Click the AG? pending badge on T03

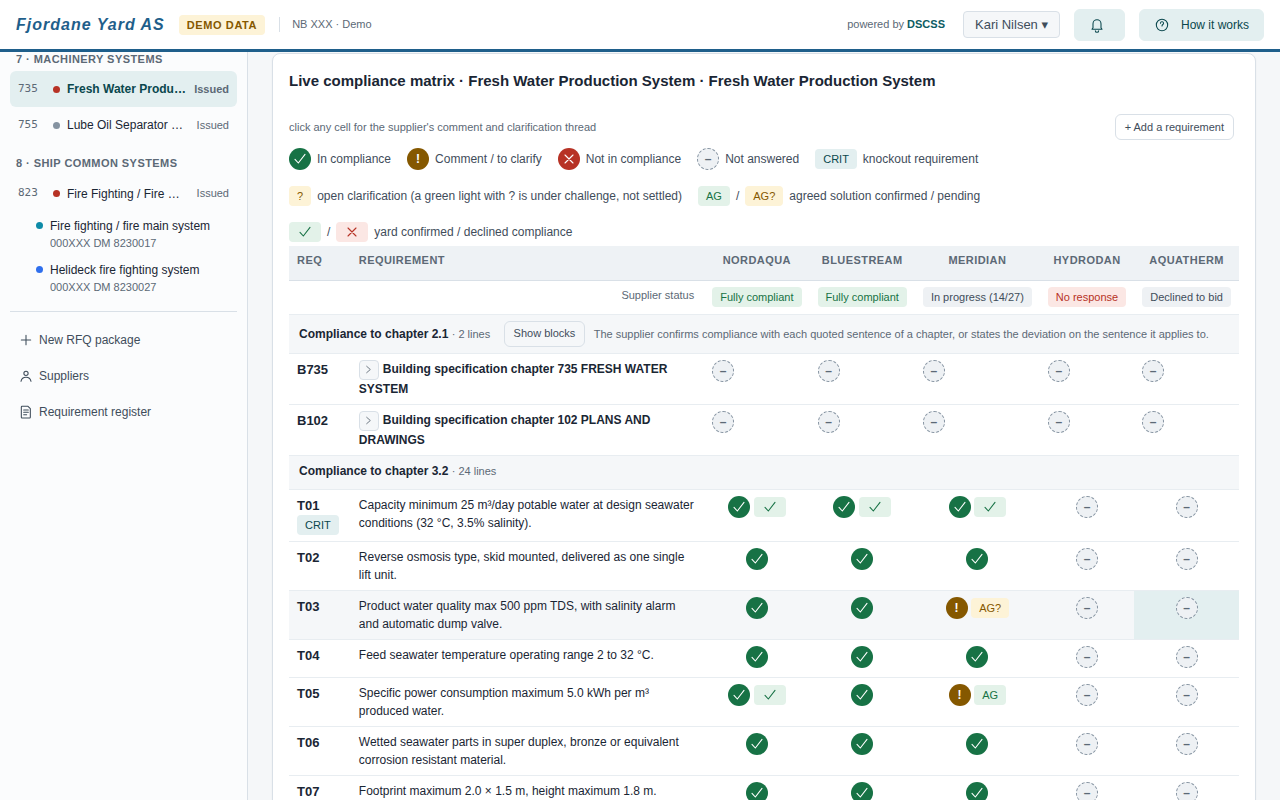click(x=990, y=608)
